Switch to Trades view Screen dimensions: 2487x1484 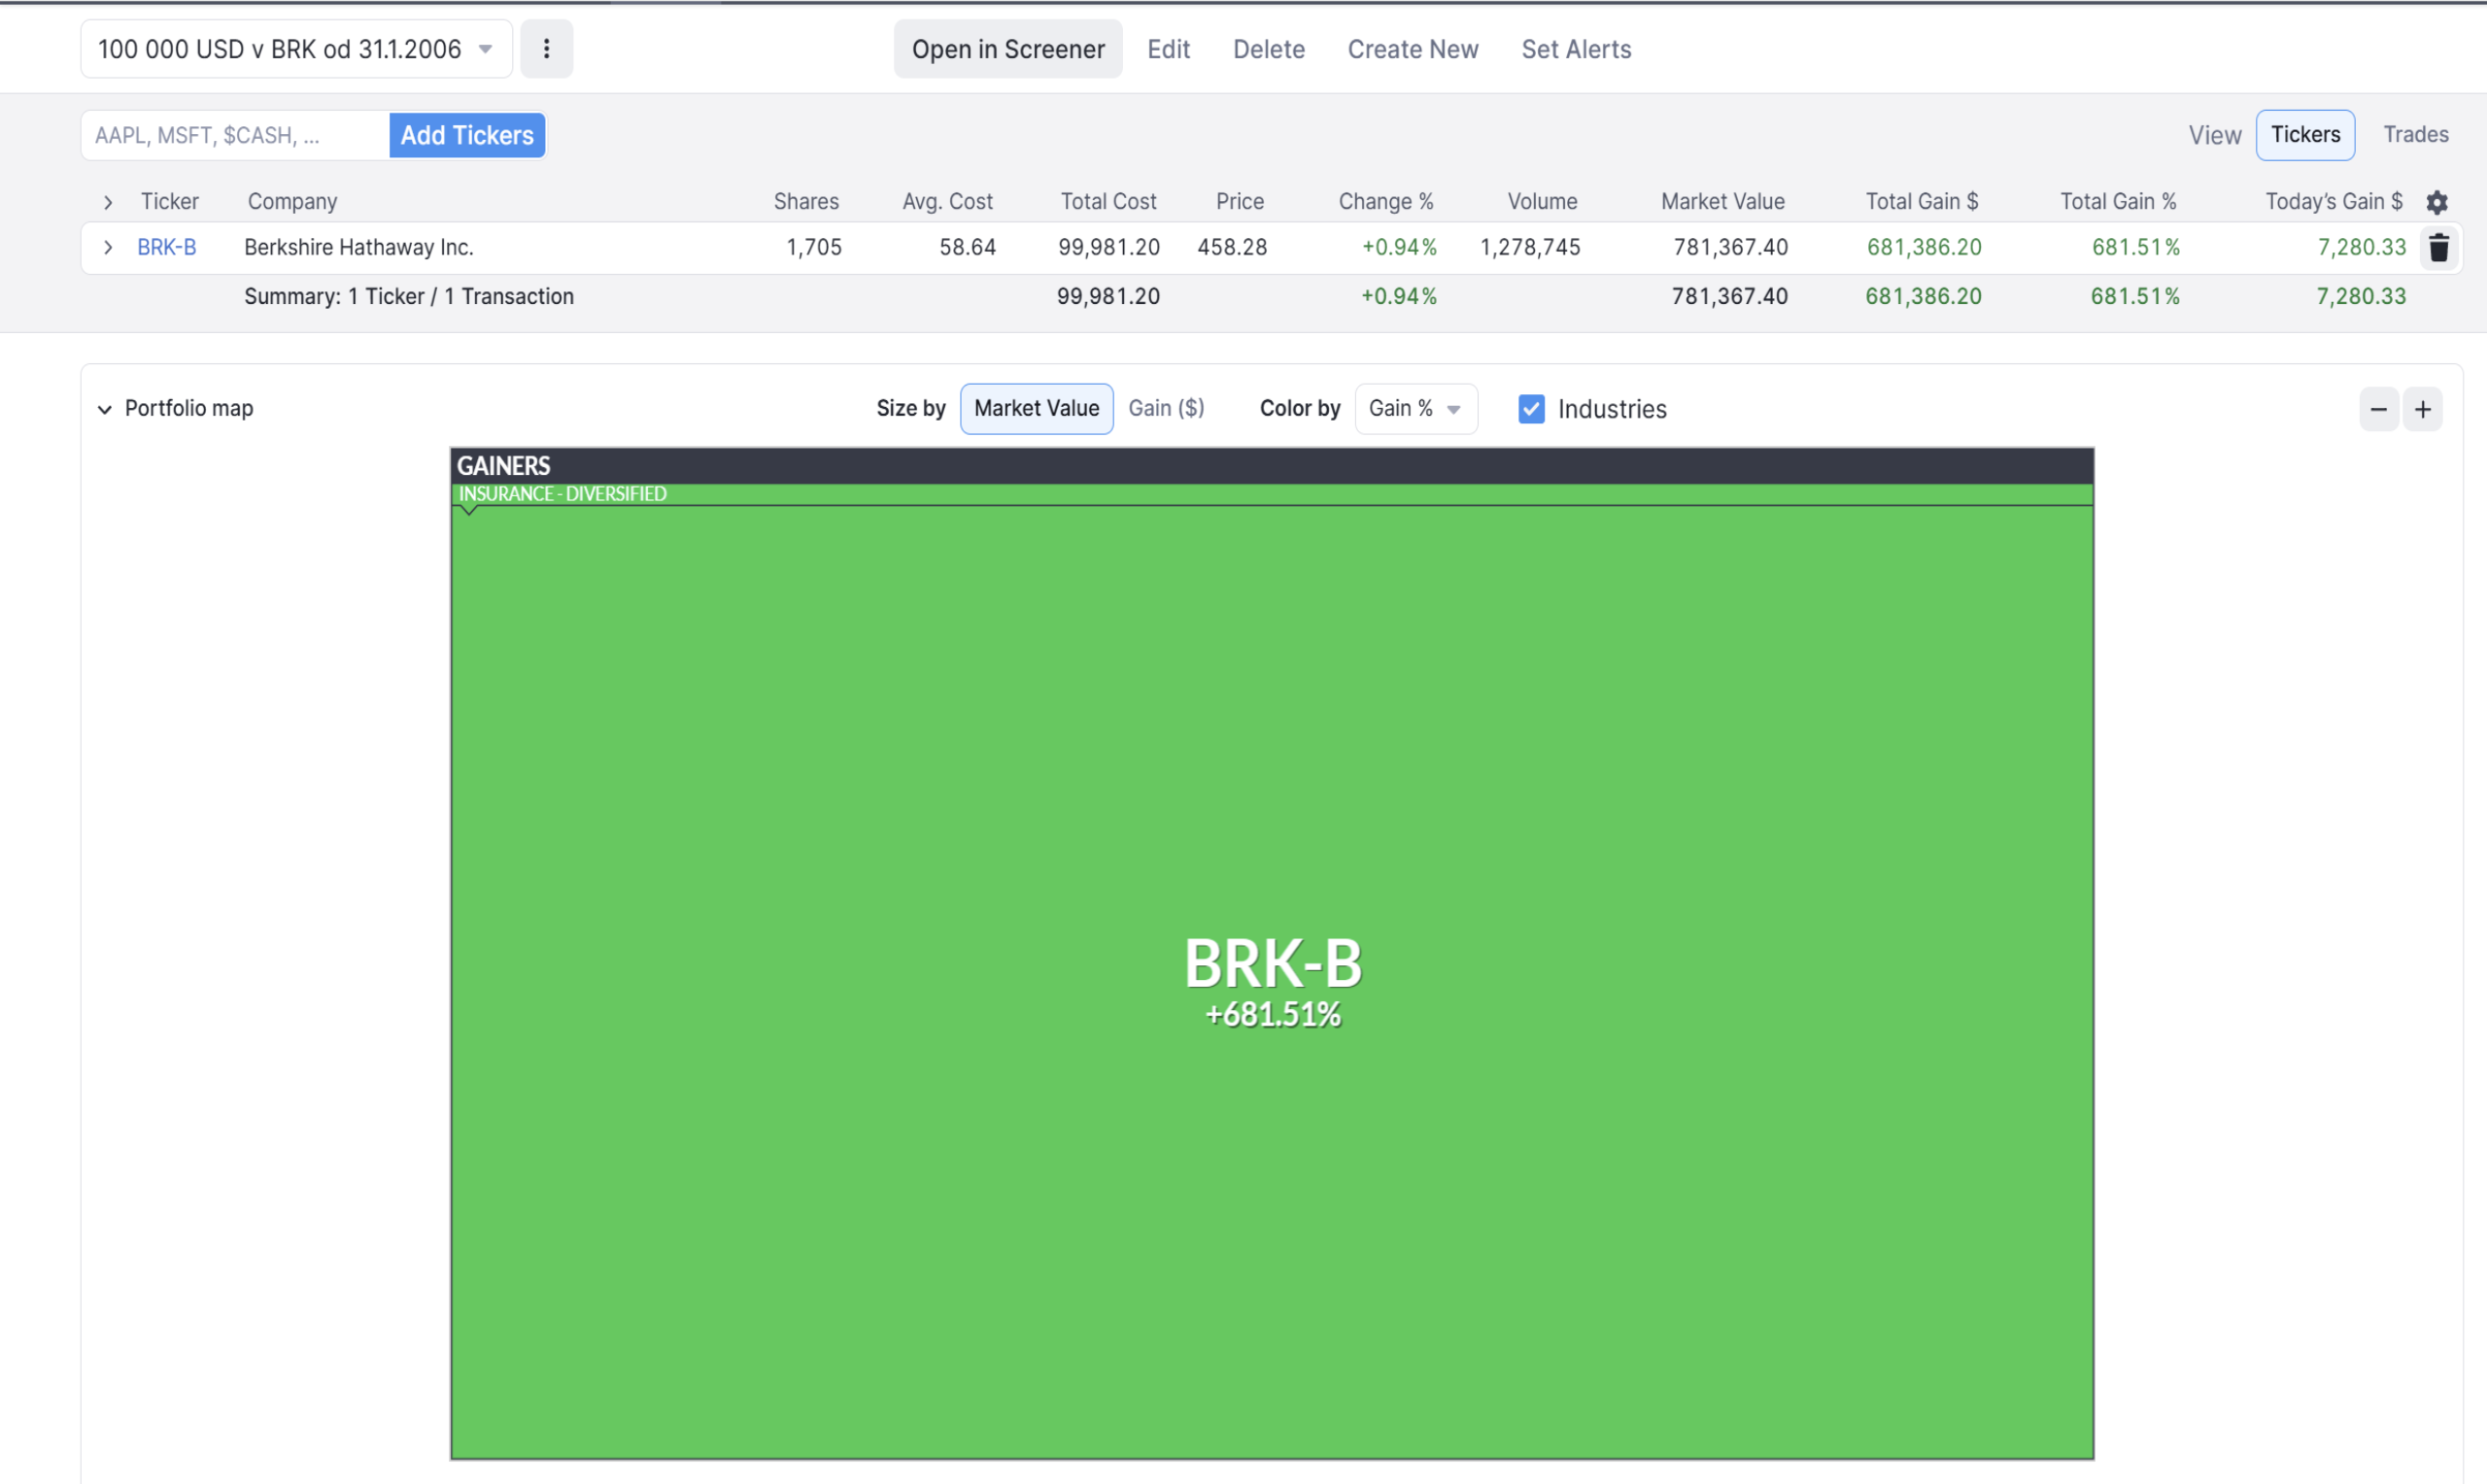coord(2416,135)
